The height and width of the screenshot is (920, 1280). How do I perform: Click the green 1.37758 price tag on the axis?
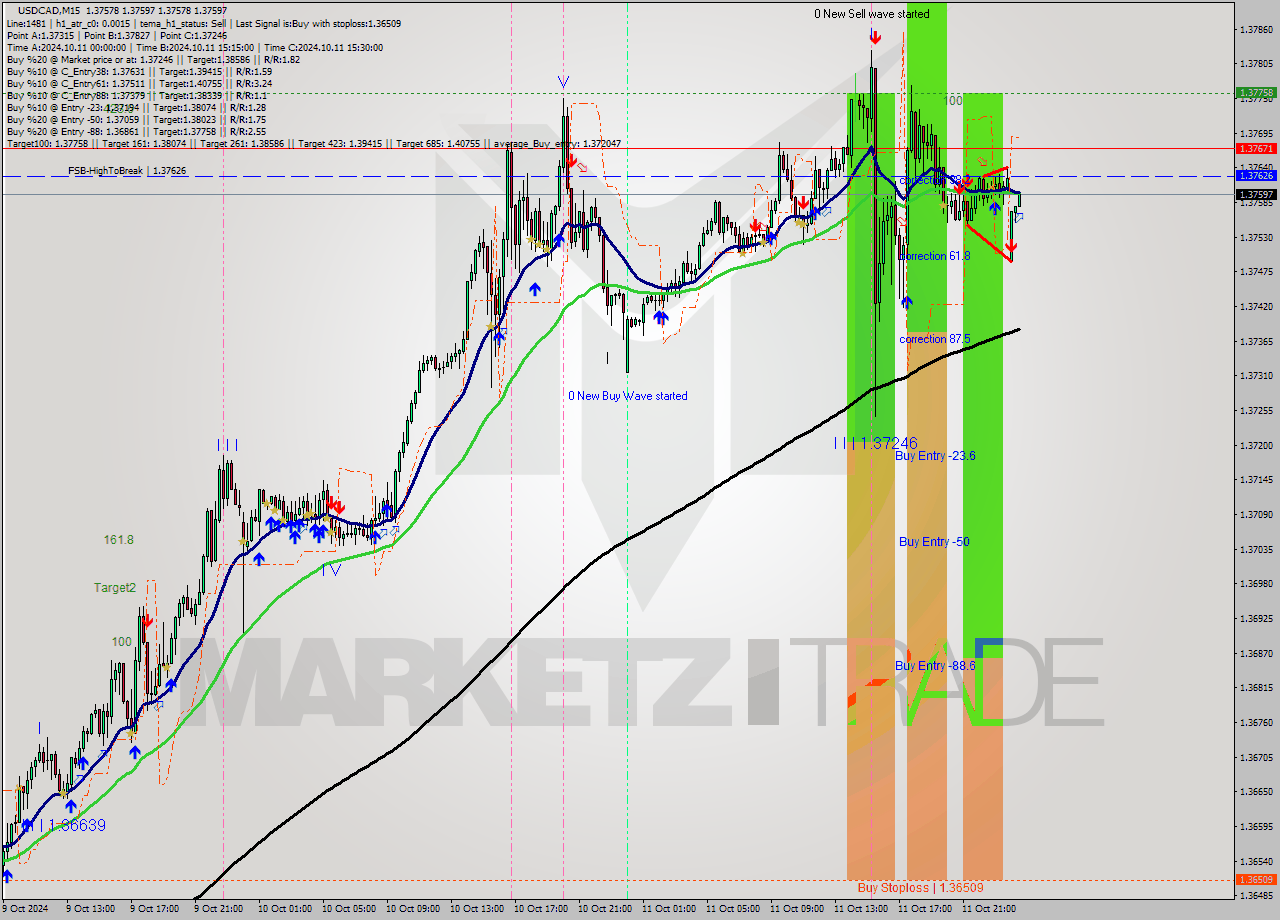click(x=1256, y=92)
